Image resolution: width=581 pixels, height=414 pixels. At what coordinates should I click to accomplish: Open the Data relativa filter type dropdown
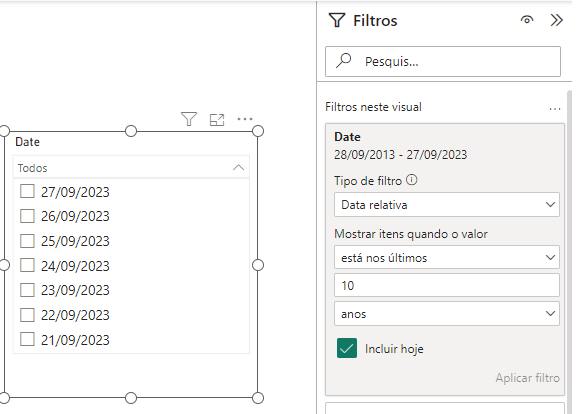446,205
